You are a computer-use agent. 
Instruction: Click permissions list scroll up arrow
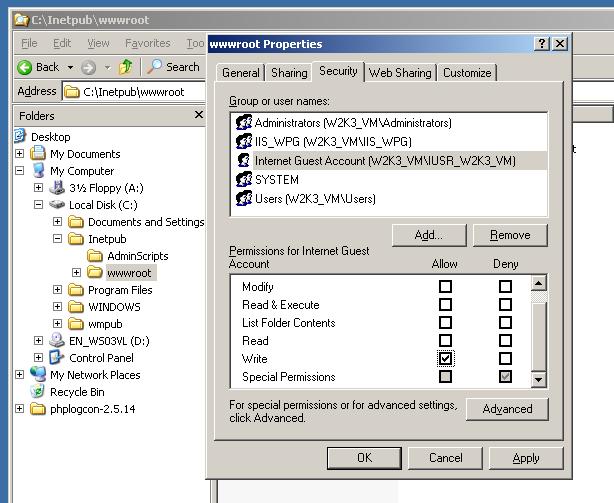[x=539, y=283]
